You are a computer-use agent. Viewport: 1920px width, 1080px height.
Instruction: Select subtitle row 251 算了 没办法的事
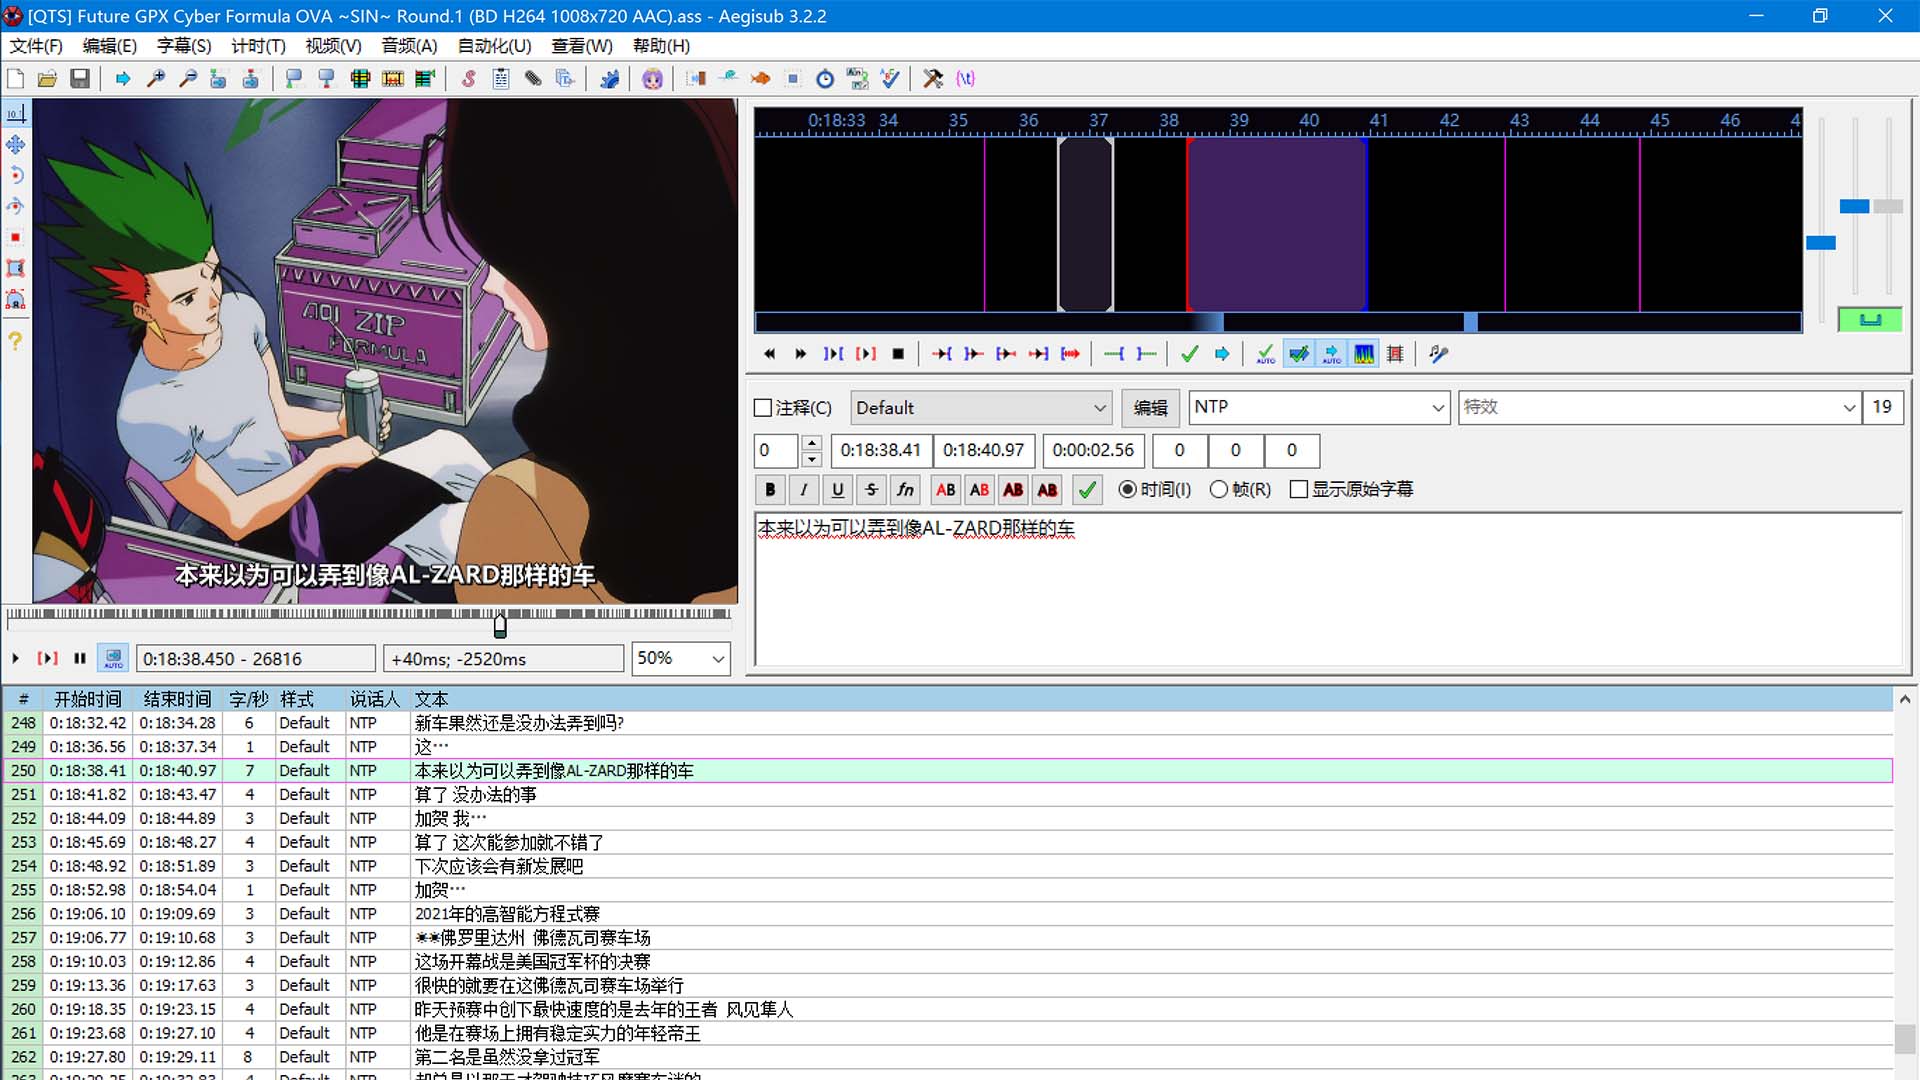[x=947, y=795]
